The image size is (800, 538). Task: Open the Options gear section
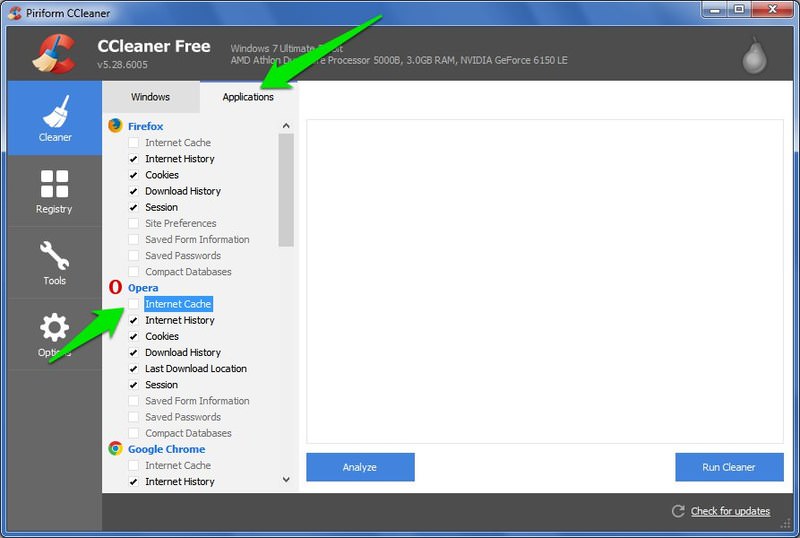tap(55, 335)
